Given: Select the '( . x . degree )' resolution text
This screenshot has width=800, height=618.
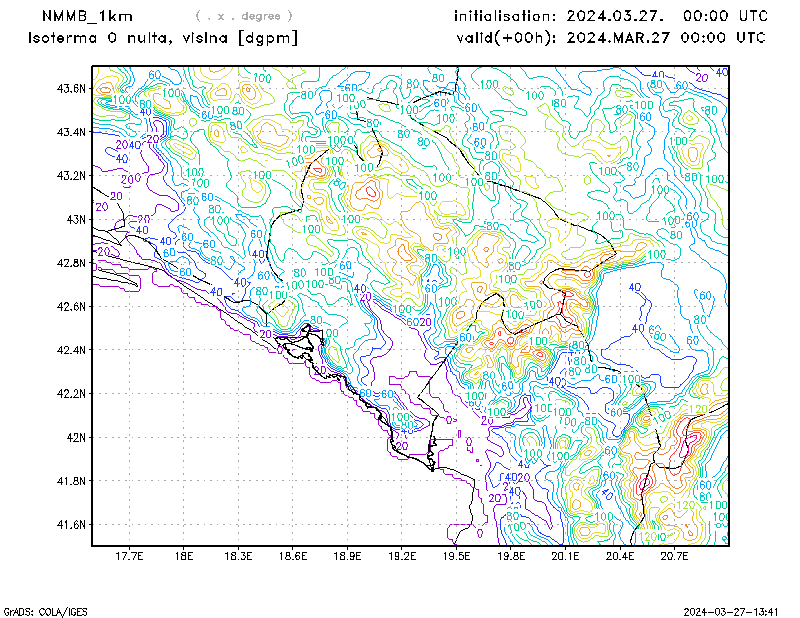Looking at the screenshot, I should coord(244,16).
